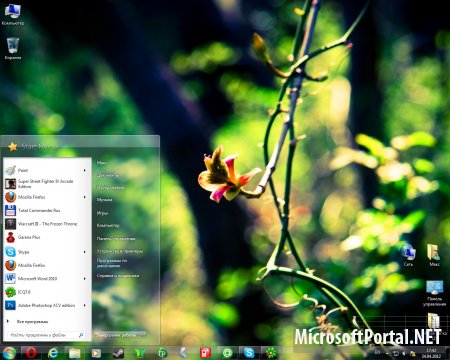Select the Макс folder desktop icon

click(x=434, y=255)
